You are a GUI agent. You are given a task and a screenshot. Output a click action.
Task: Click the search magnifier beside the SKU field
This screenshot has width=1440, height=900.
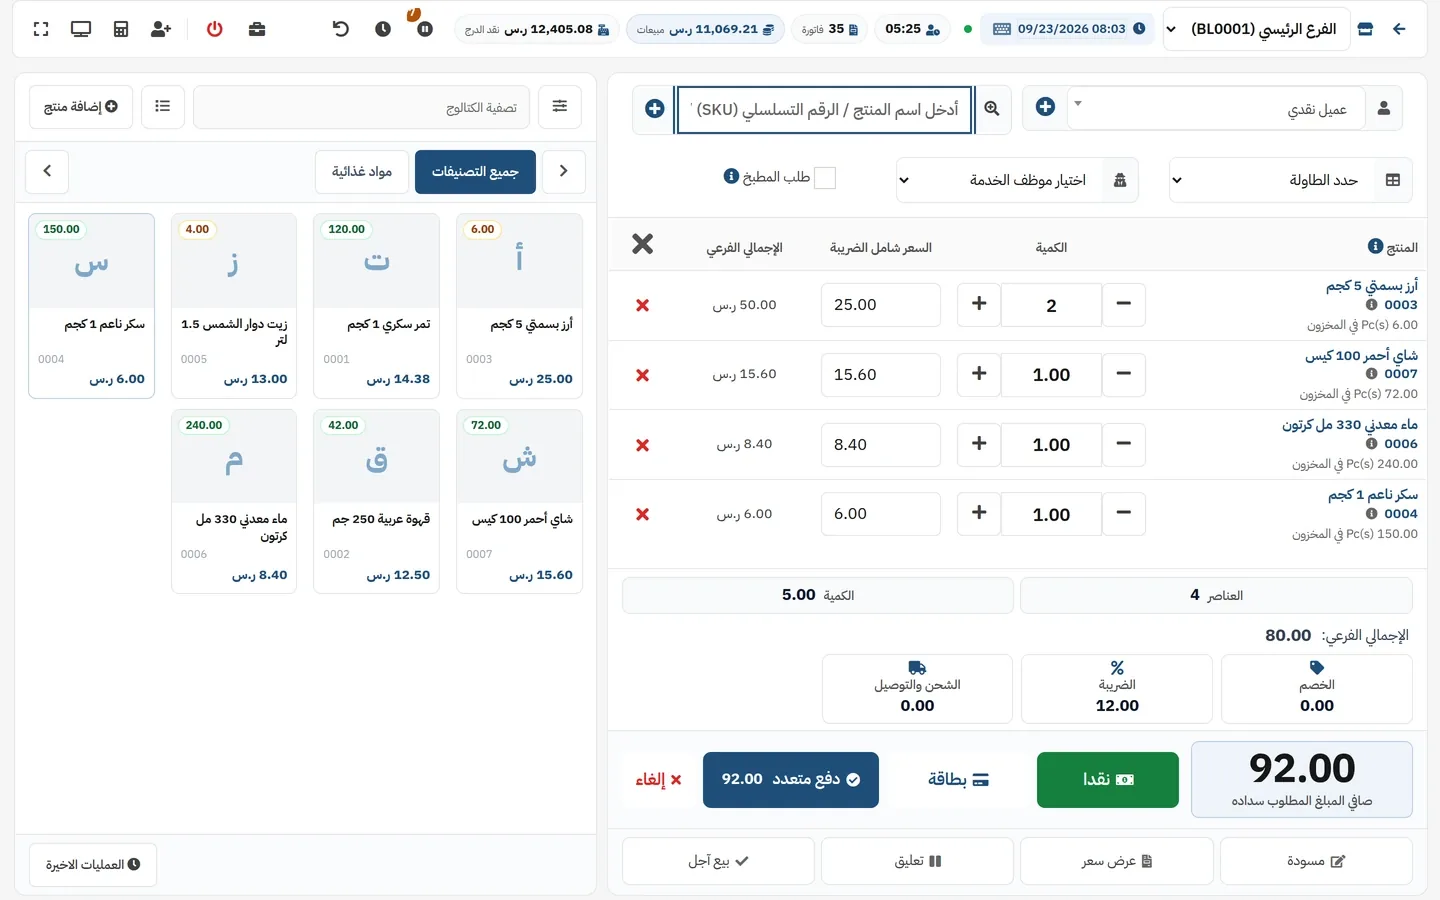tap(992, 109)
